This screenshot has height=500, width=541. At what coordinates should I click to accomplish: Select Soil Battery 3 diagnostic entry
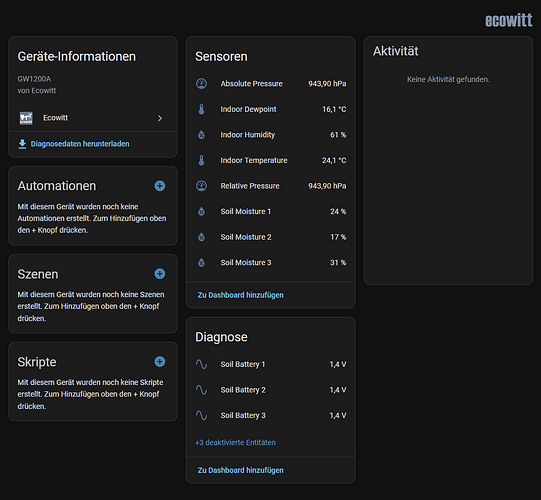271,415
